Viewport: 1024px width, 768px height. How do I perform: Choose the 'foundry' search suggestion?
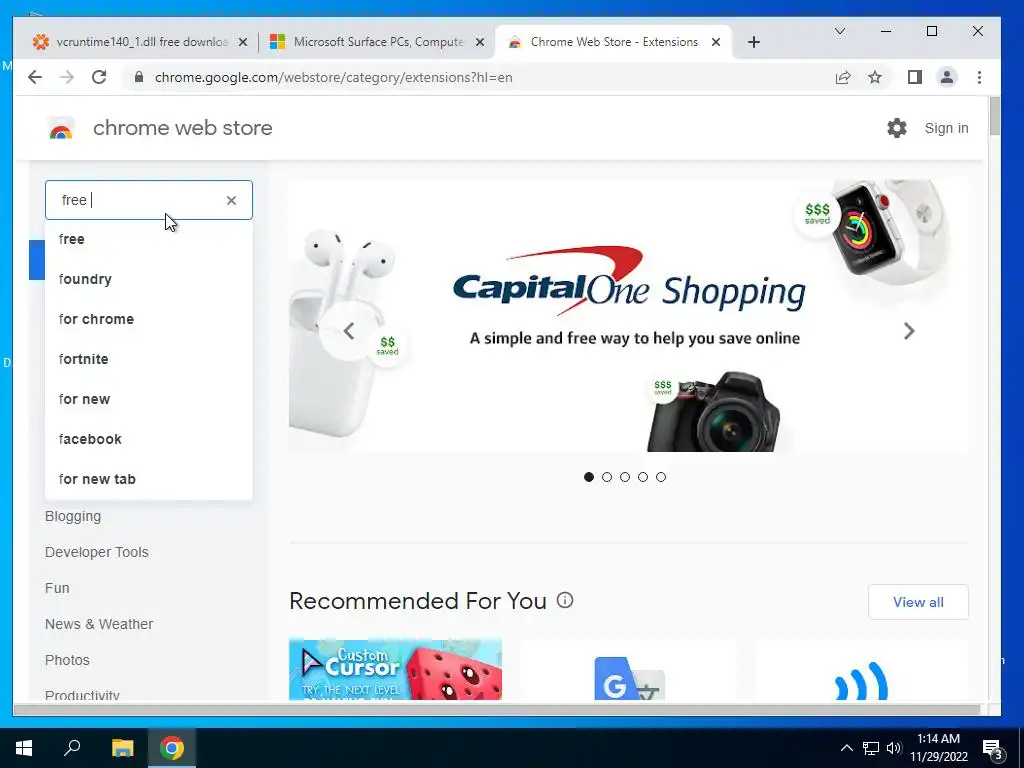coord(149,279)
